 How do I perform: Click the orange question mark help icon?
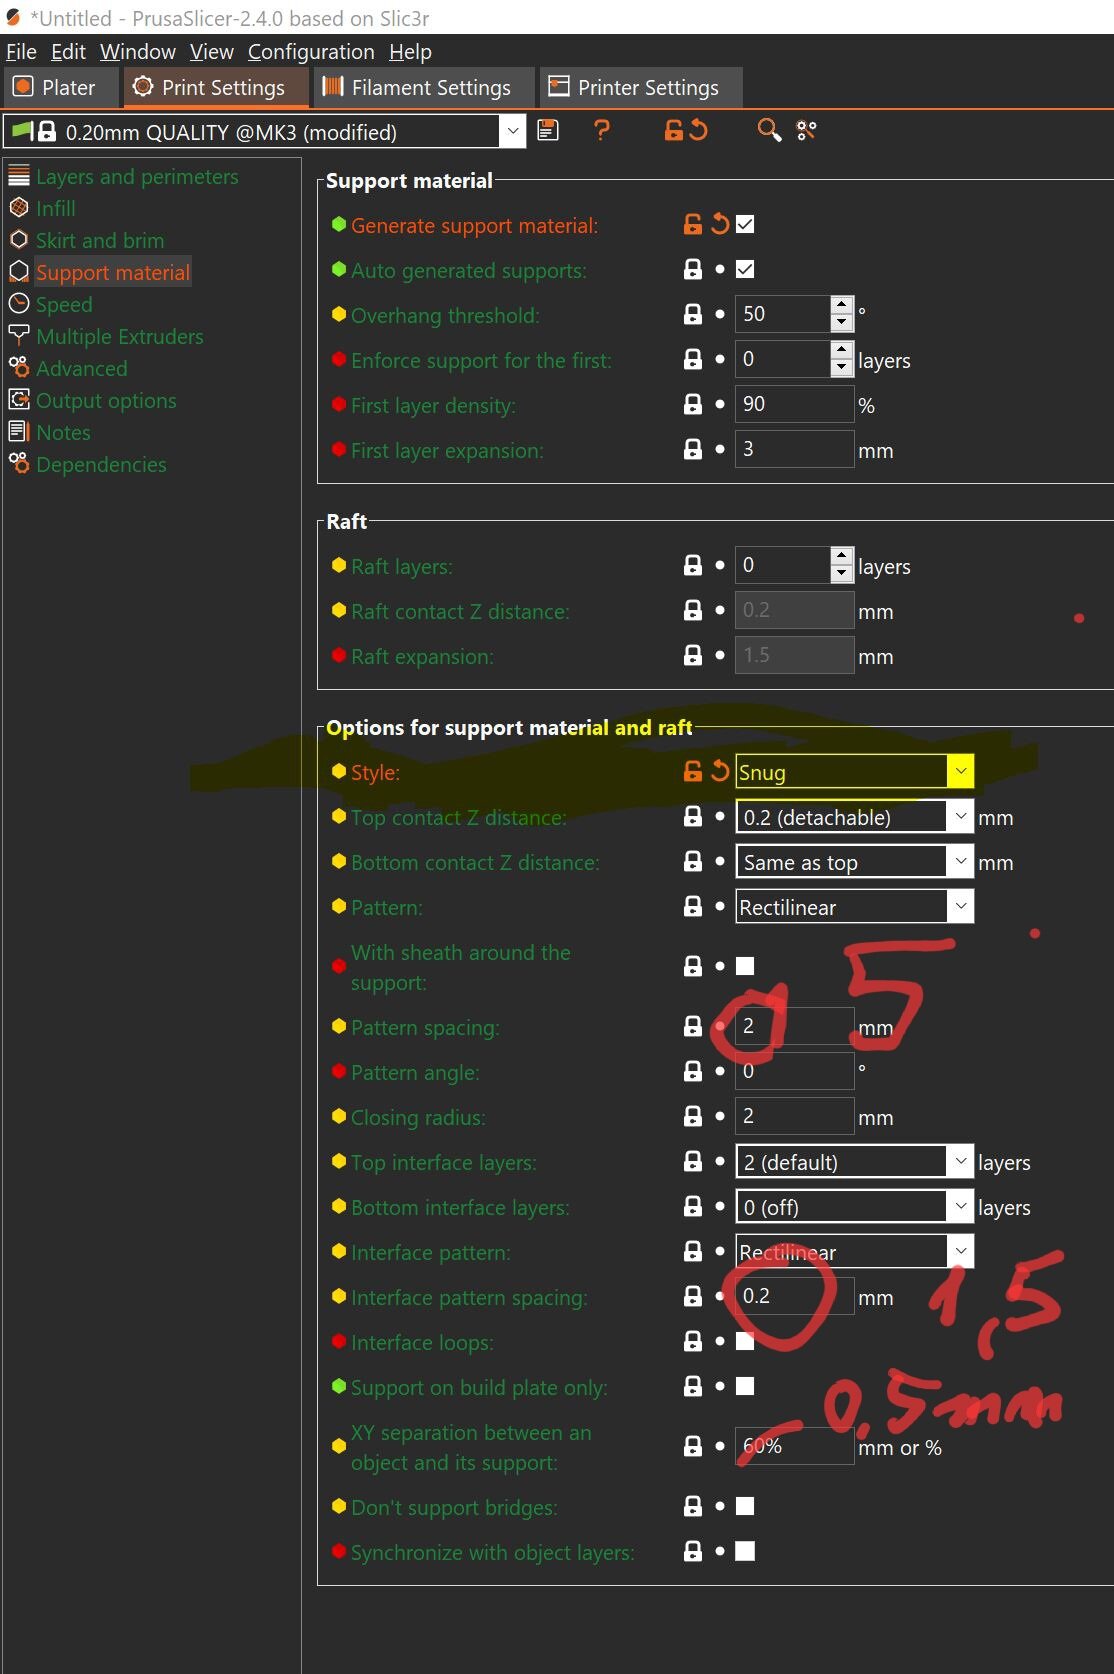click(x=601, y=130)
